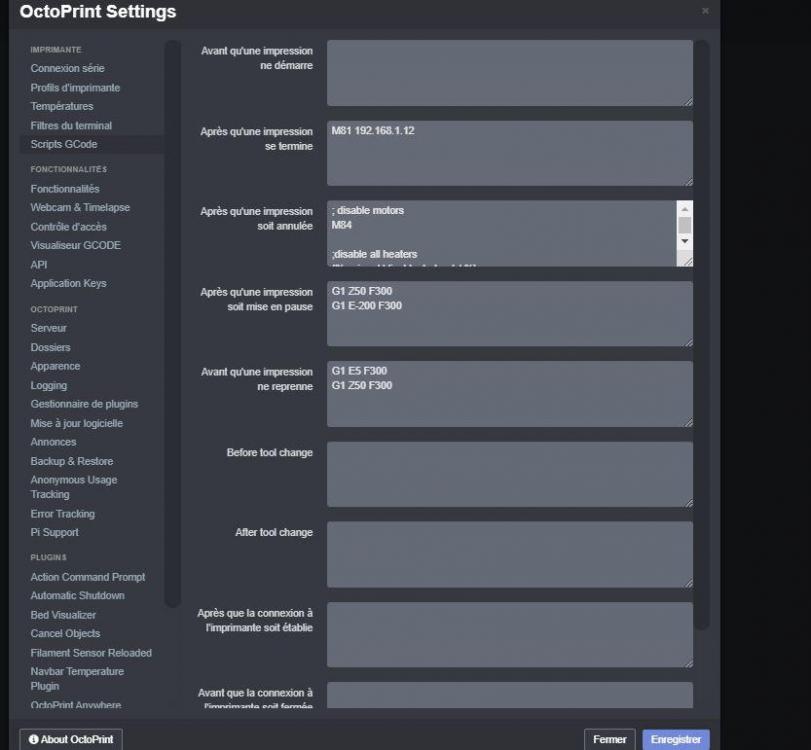Select Annonces sidebar entry
The width and height of the screenshot is (811, 750).
(53, 442)
